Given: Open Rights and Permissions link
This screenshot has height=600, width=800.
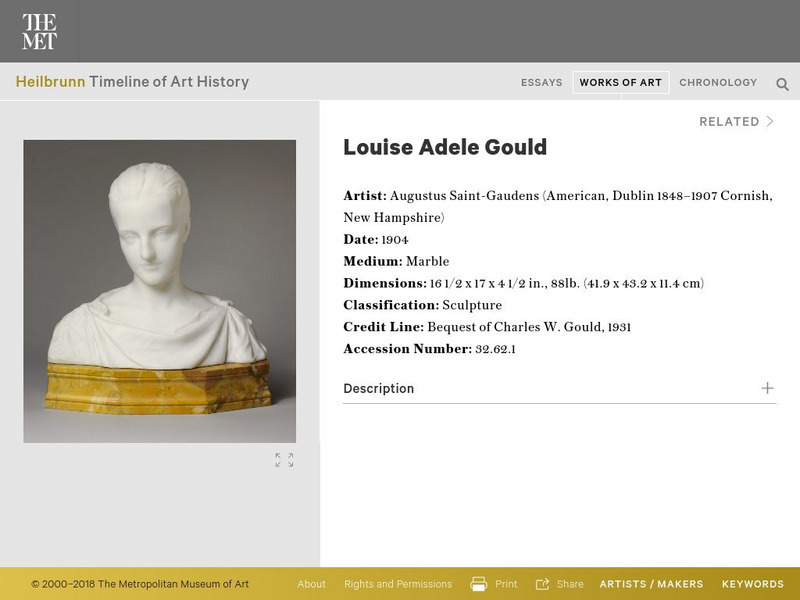Looking at the screenshot, I should pos(398,584).
